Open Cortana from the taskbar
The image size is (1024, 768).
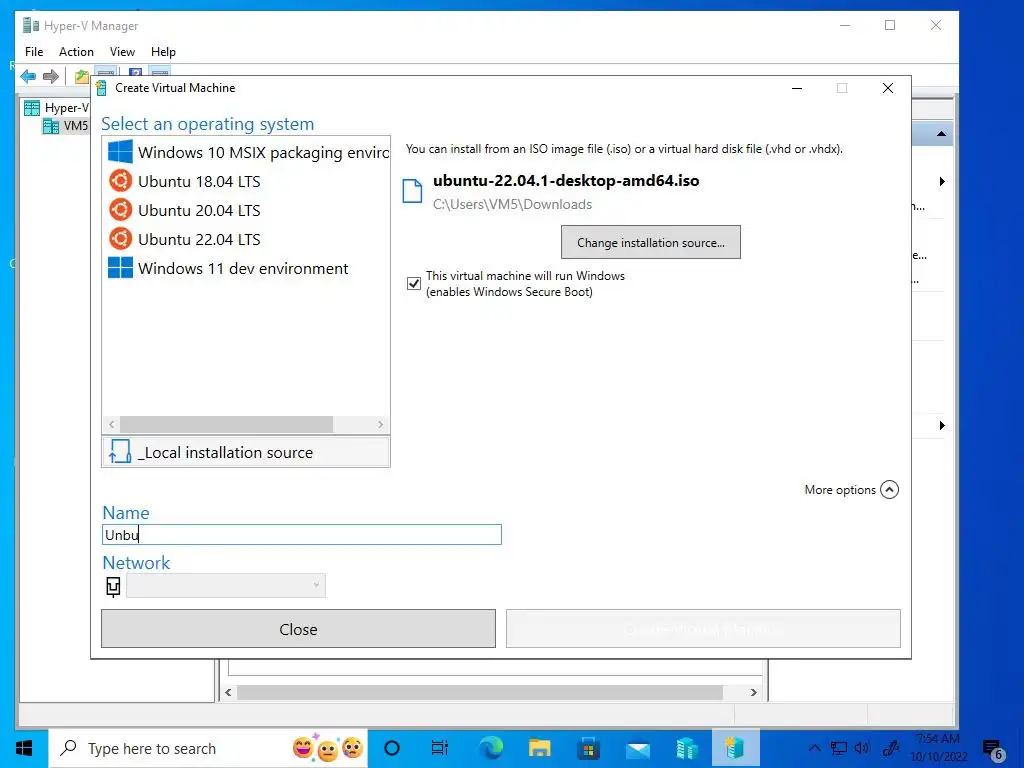[392, 748]
